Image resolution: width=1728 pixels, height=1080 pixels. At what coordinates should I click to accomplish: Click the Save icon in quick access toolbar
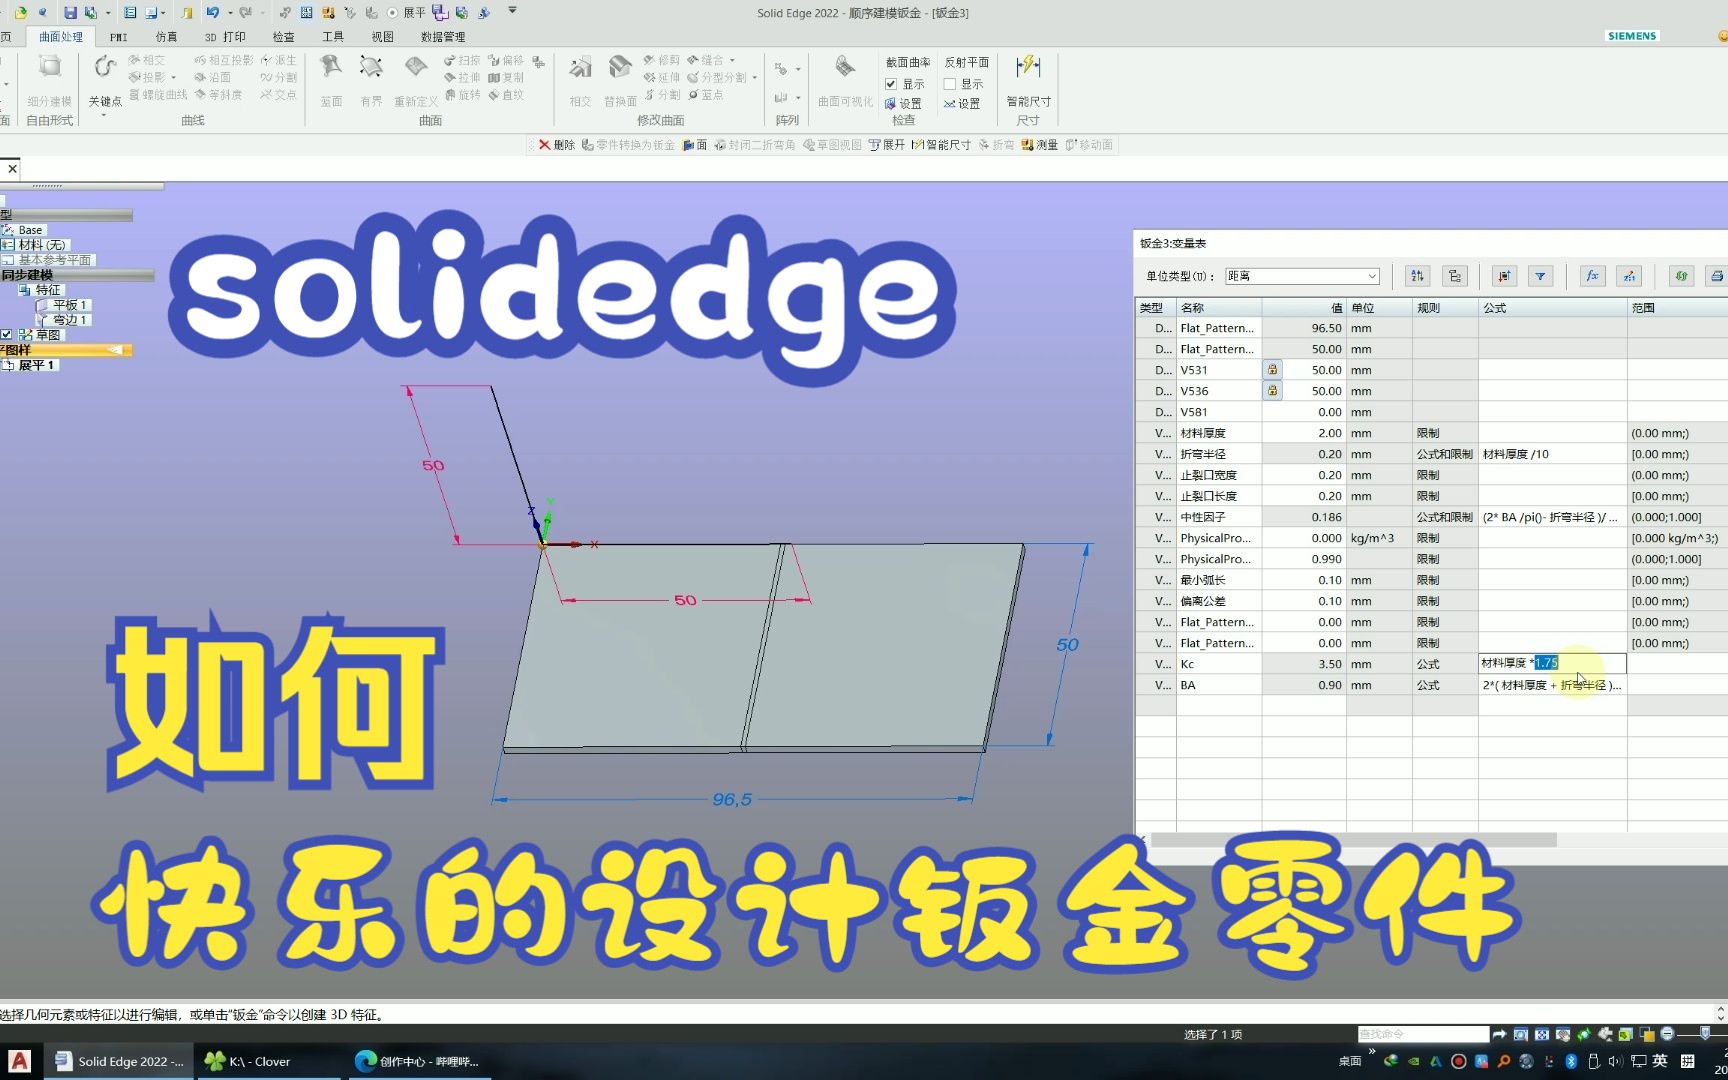[69, 12]
